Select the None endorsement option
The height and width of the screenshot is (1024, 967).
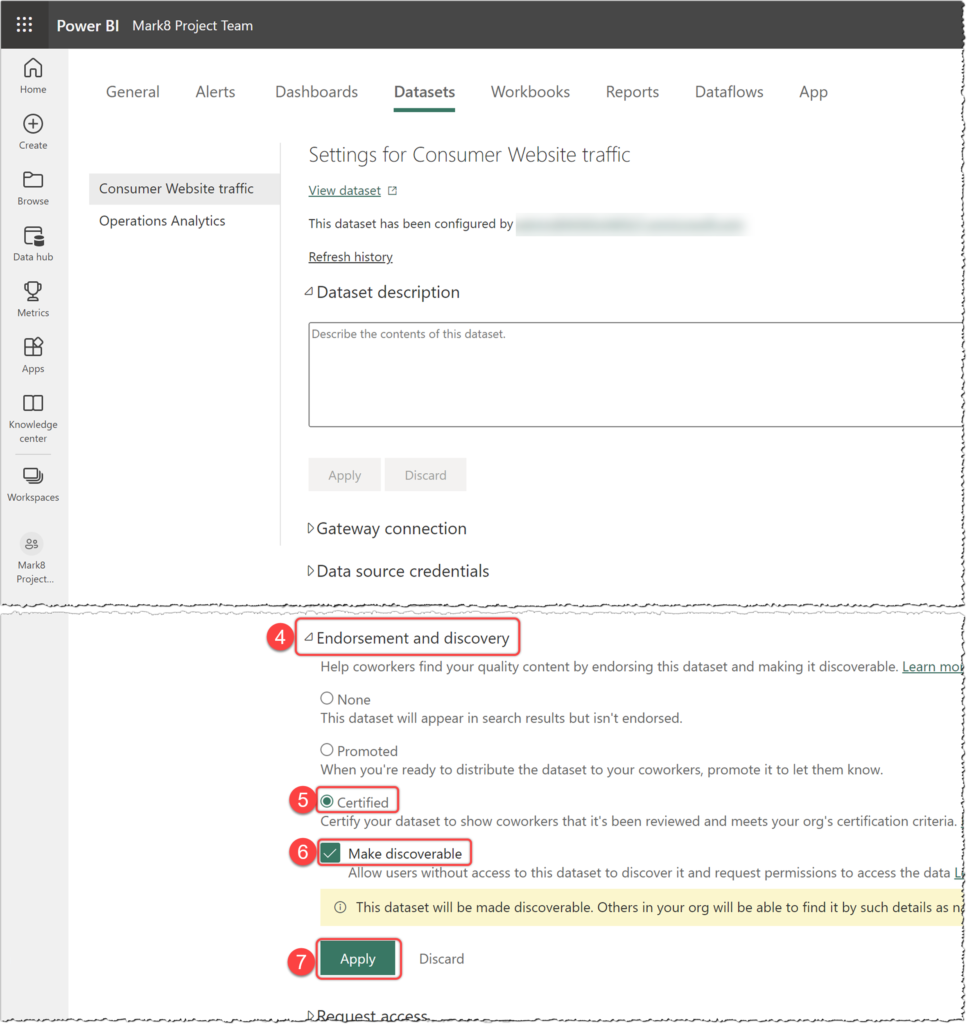coord(327,698)
